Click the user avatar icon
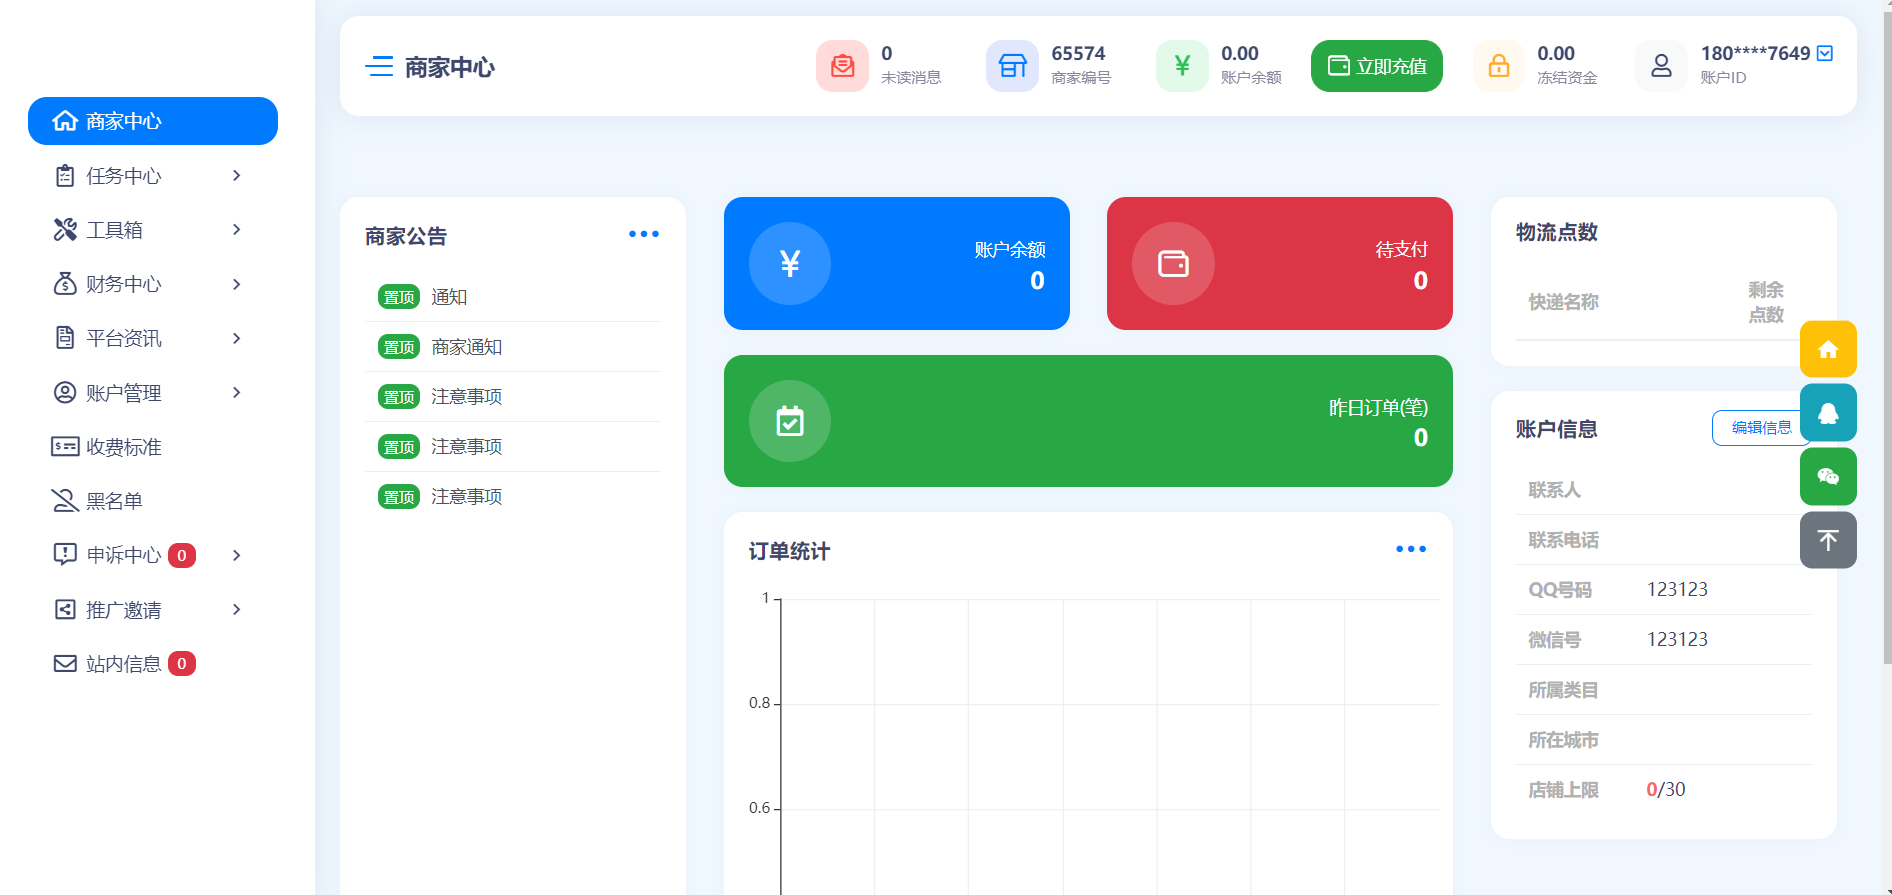 pyautogui.click(x=1661, y=66)
